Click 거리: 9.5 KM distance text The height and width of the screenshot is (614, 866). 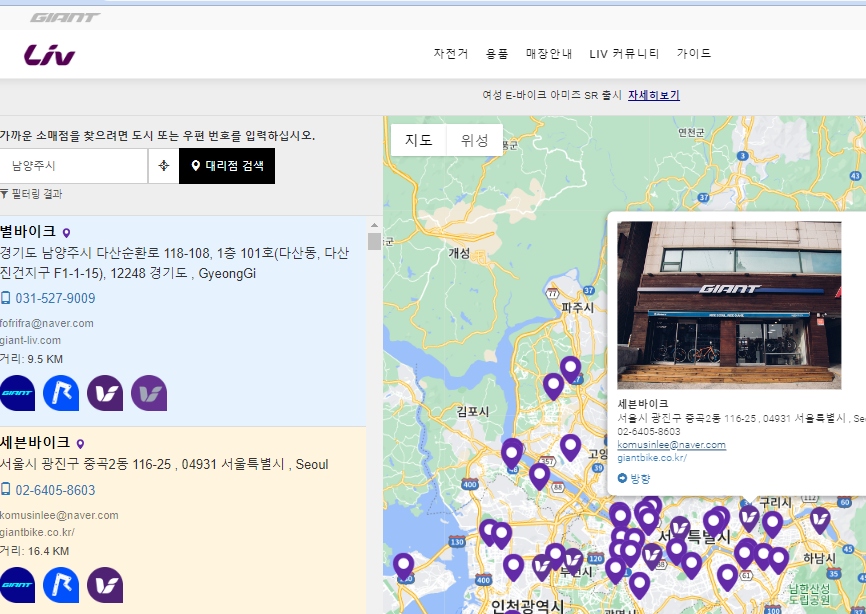[31, 359]
